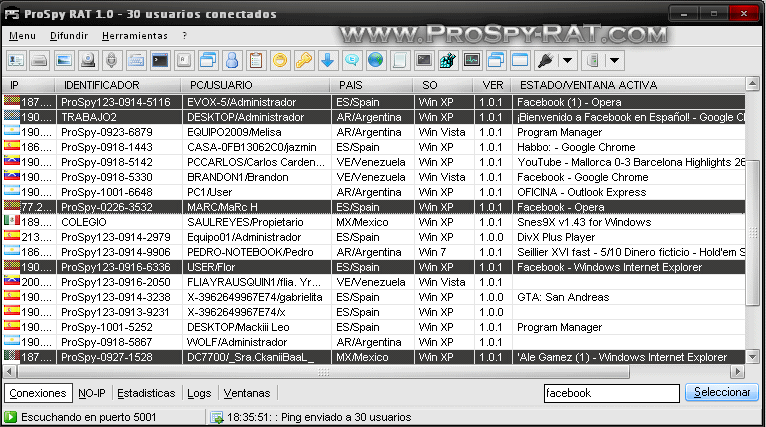766x427 pixels.
Task: Open the drive file manager icon
Action: (x=40, y=61)
